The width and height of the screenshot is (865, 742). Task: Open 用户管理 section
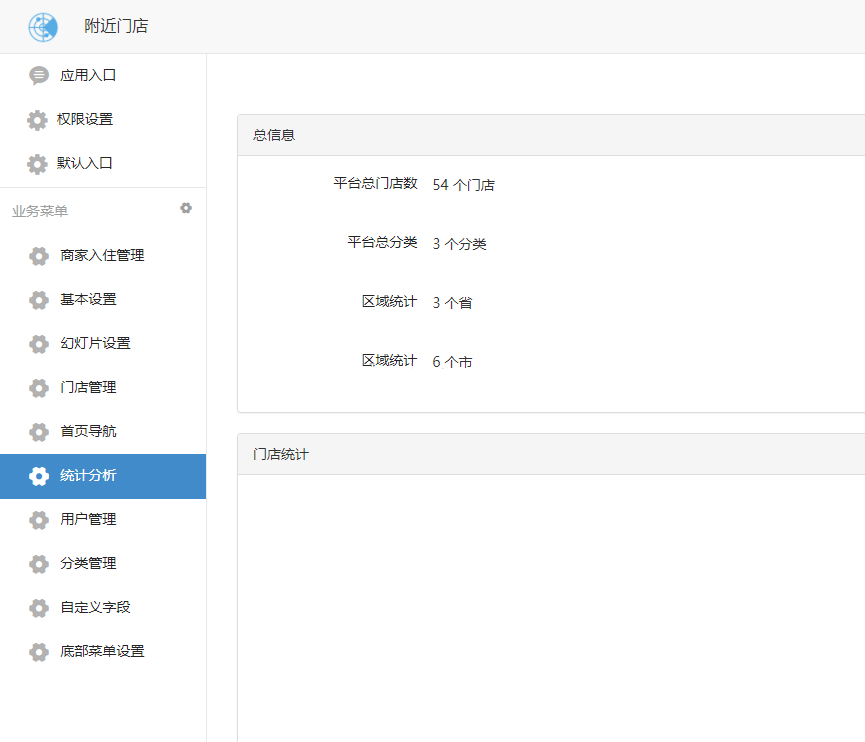pos(88,520)
